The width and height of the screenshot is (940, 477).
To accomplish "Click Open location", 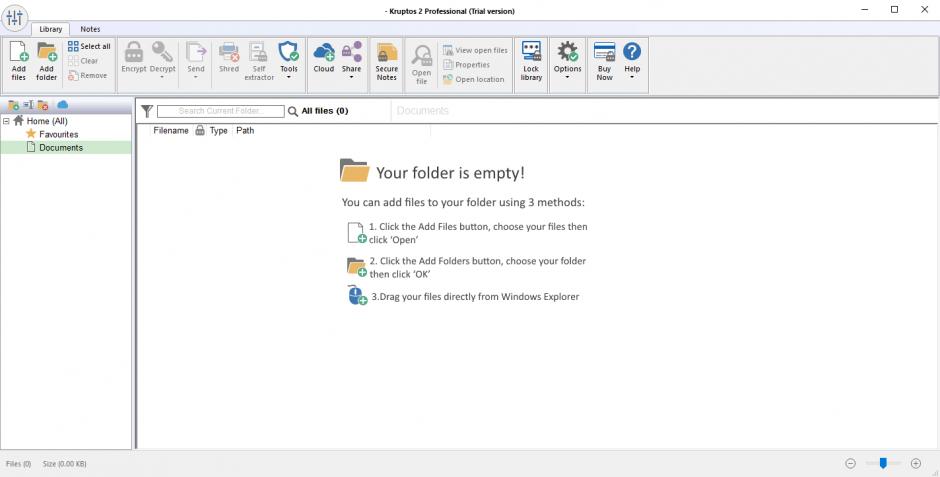I will [x=473, y=79].
